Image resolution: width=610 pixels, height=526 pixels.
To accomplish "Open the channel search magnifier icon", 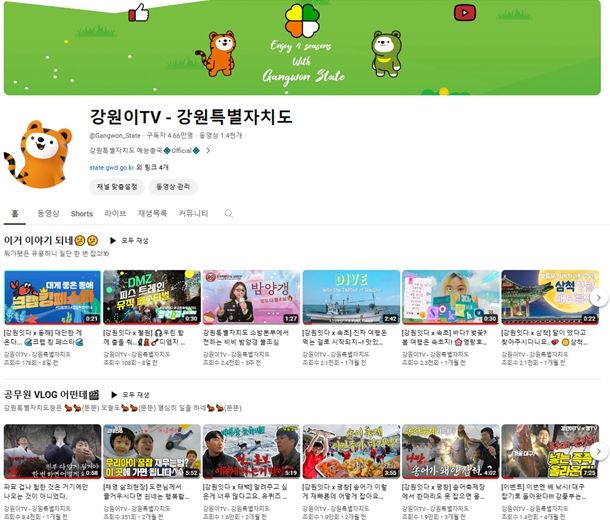I will pos(229,214).
